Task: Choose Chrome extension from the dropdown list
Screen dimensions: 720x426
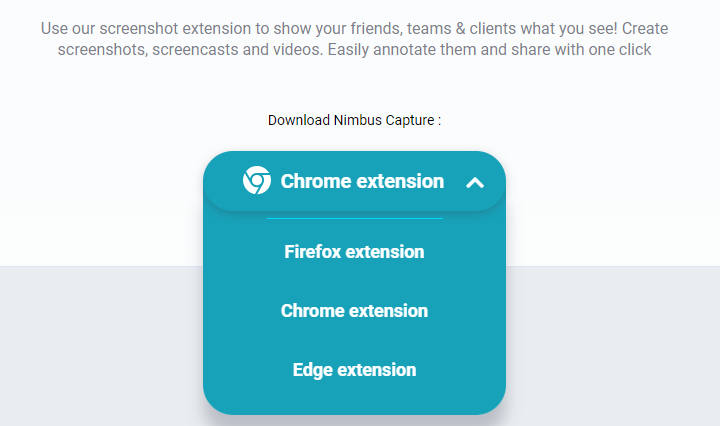Action: click(x=354, y=311)
